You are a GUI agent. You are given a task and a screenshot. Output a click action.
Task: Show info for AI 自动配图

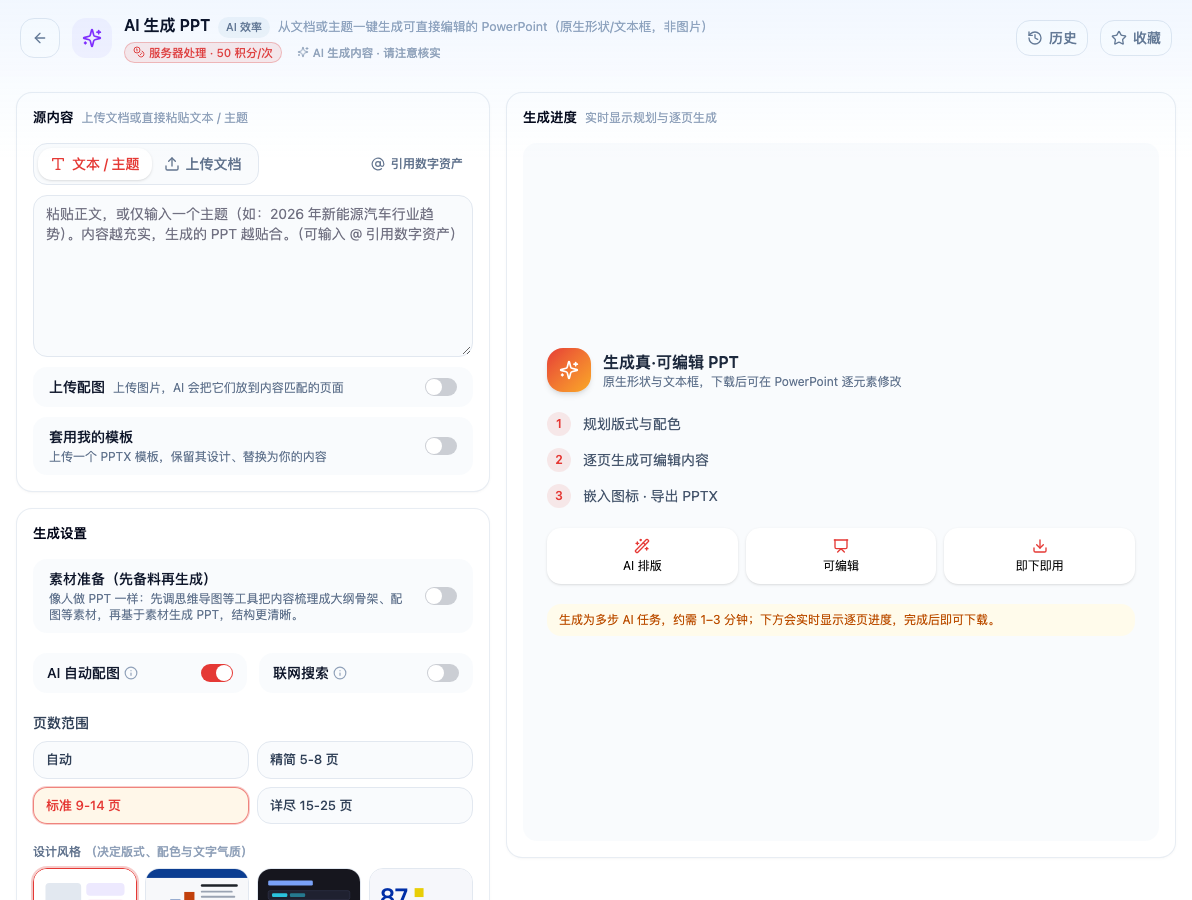131,673
